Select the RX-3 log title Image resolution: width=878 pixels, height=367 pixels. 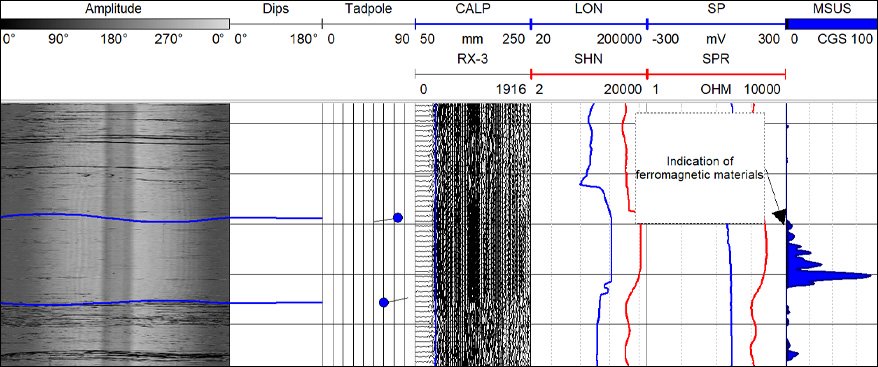click(x=472, y=59)
